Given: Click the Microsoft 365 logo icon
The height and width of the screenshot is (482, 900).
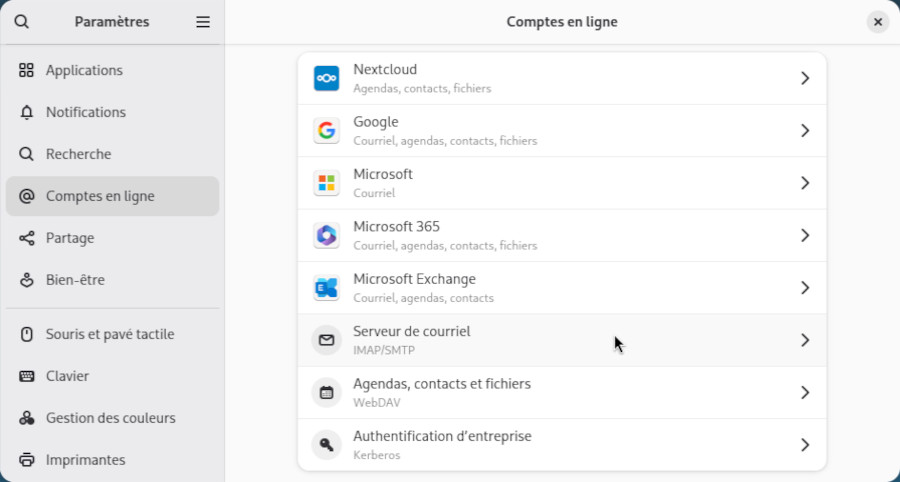Looking at the screenshot, I should [x=327, y=235].
